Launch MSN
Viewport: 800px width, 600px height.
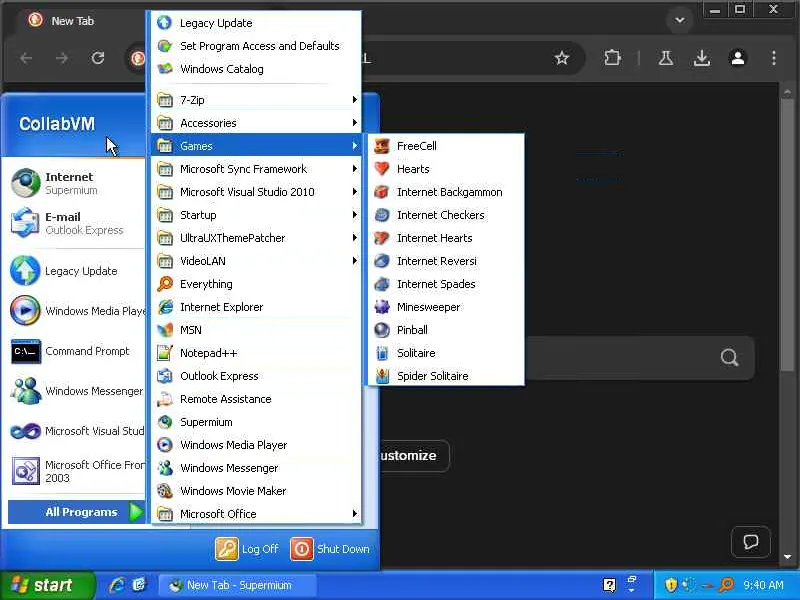256,330
